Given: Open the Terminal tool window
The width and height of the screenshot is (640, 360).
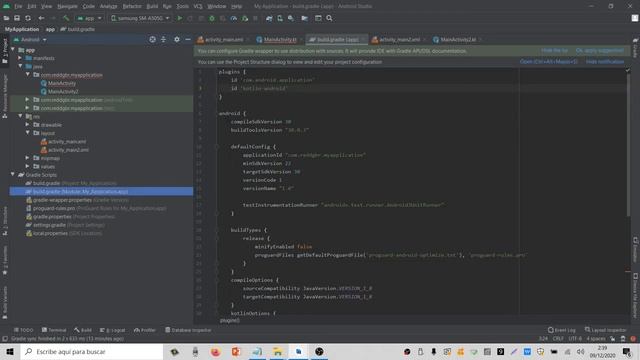Looking at the screenshot, I should pos(54,330).
